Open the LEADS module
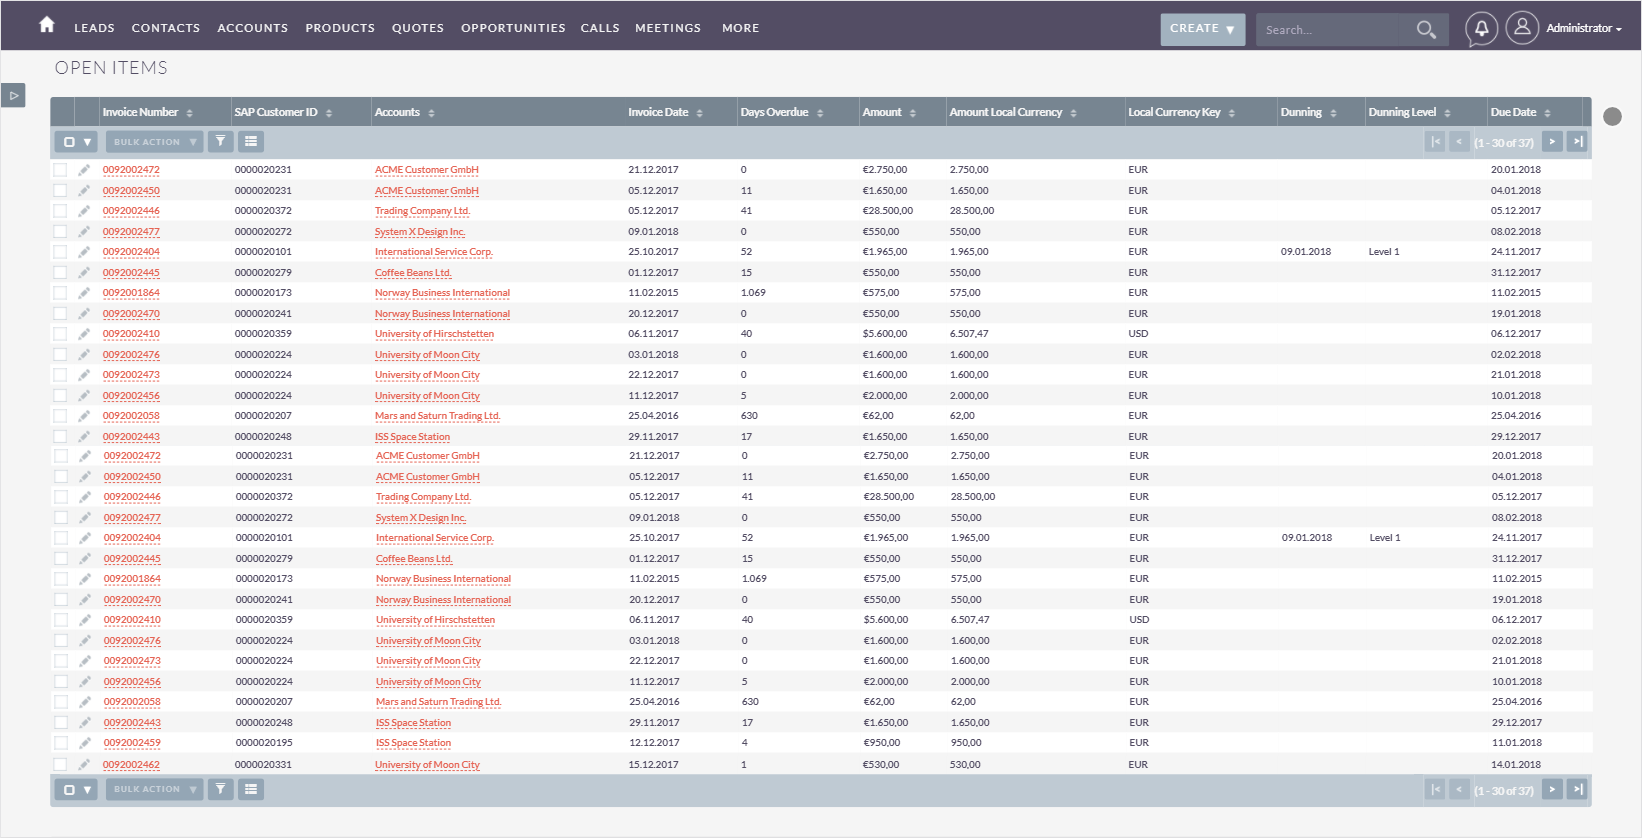1642x838 pixels. tap(94, 28)
